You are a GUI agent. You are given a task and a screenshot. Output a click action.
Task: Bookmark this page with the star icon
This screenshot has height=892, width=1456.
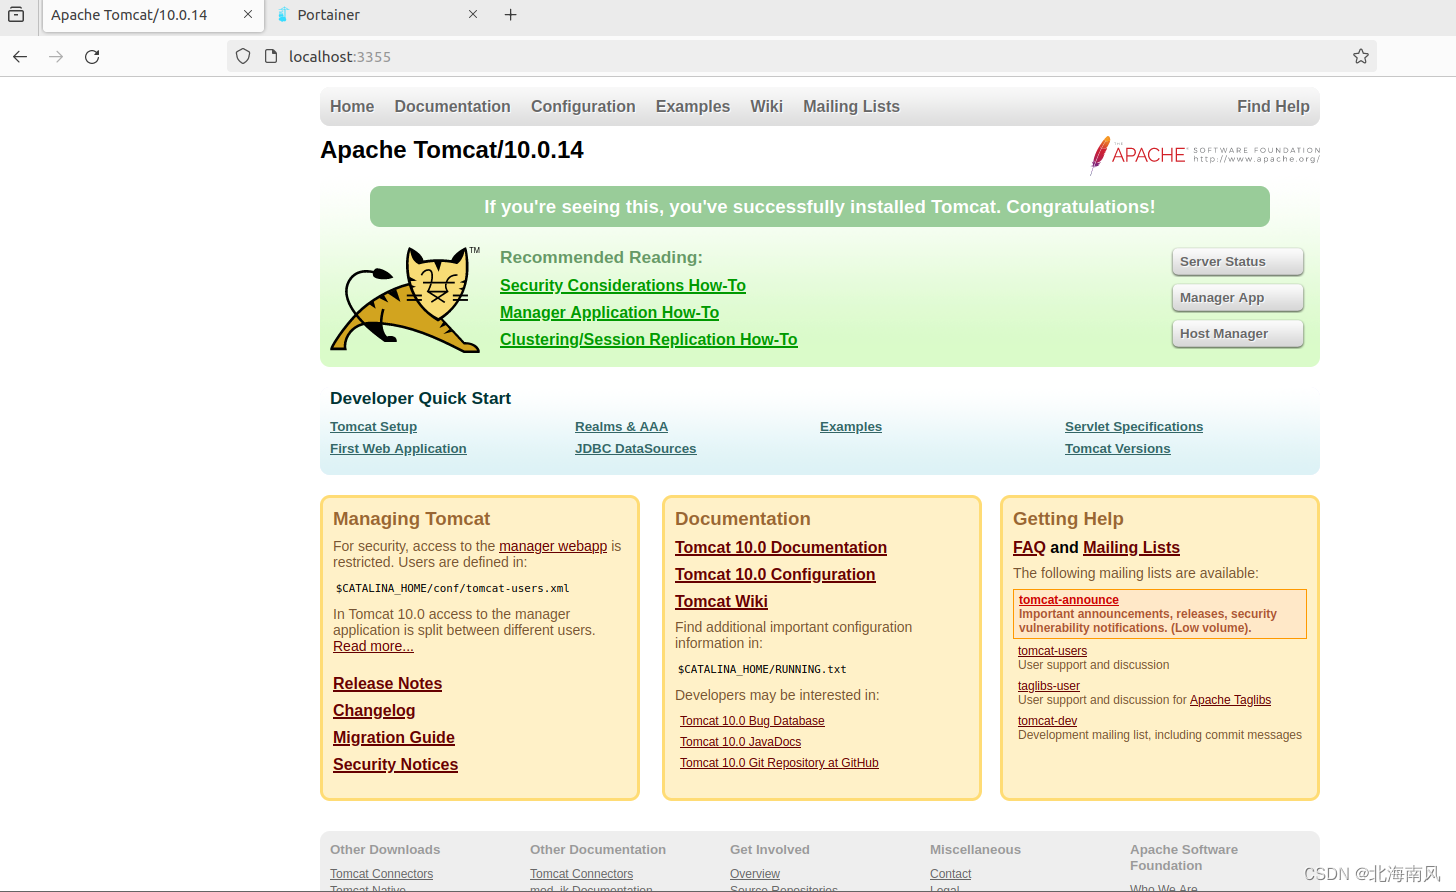1361,57
